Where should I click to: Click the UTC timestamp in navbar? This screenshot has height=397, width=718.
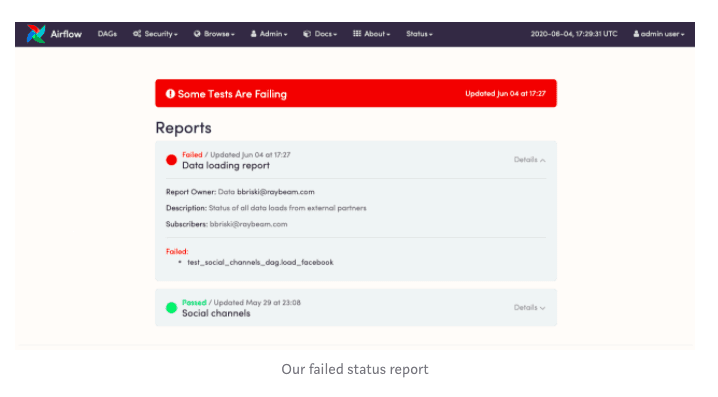point(574,34)
